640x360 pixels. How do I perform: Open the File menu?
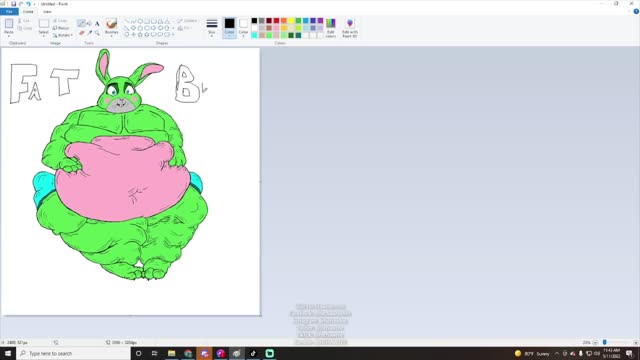tap(9, 11)
